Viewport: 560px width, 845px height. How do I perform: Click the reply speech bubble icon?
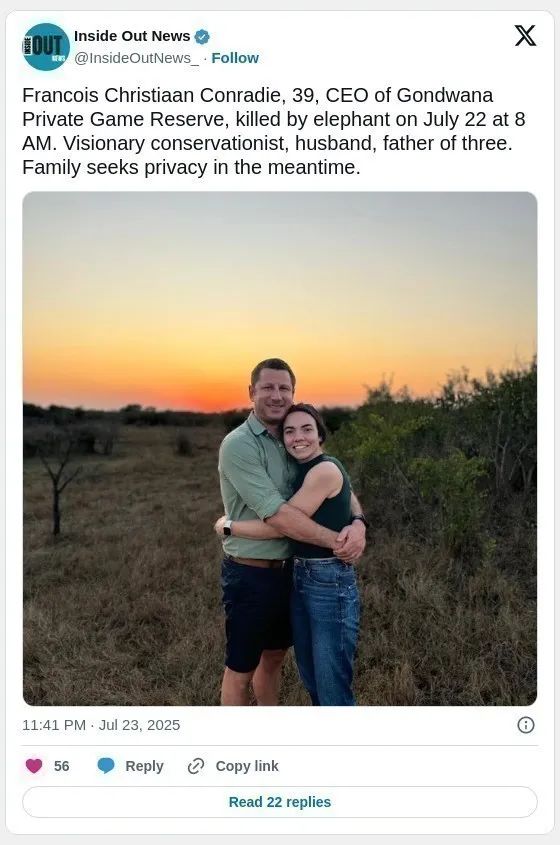point(106,766)
